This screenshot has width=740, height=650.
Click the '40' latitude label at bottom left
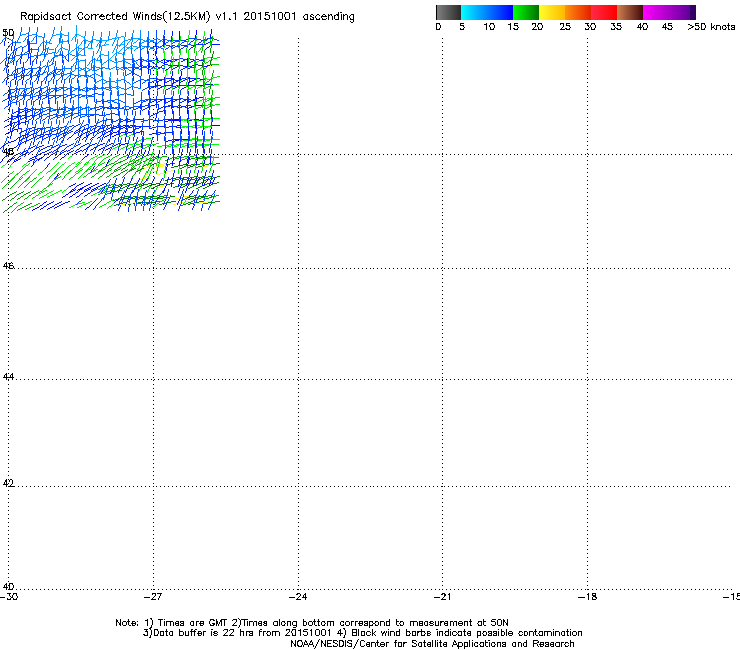pyautogui.click(x=8, y=587)
